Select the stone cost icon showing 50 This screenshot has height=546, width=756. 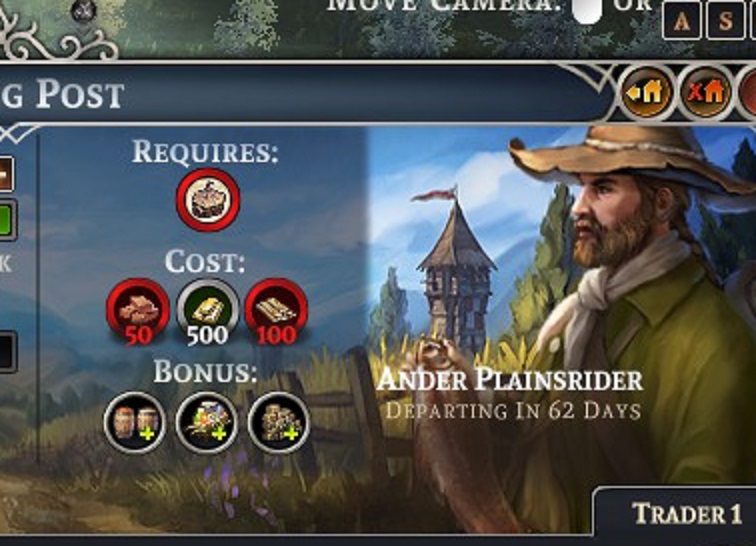point(138,311)
